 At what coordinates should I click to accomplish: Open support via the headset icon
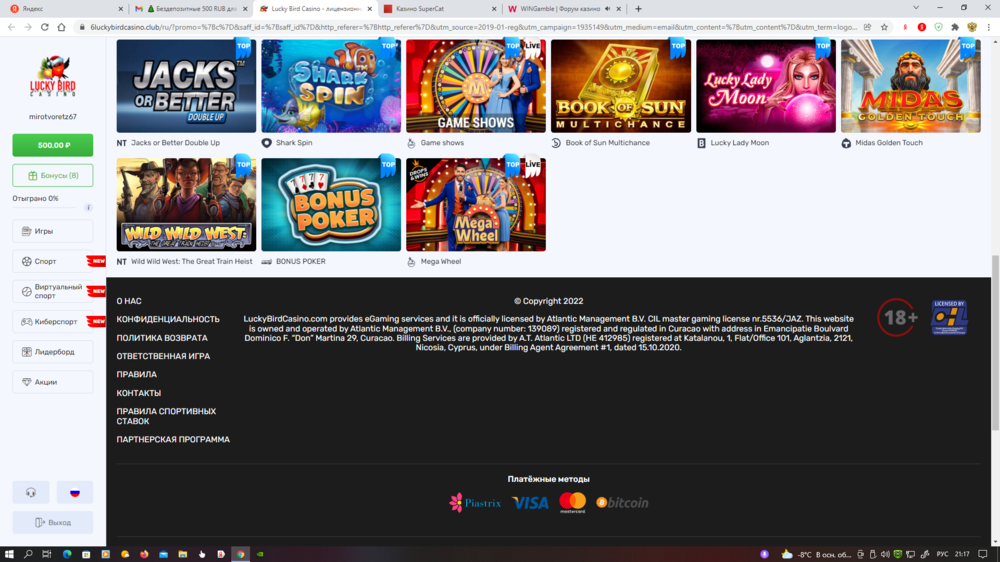31,492
